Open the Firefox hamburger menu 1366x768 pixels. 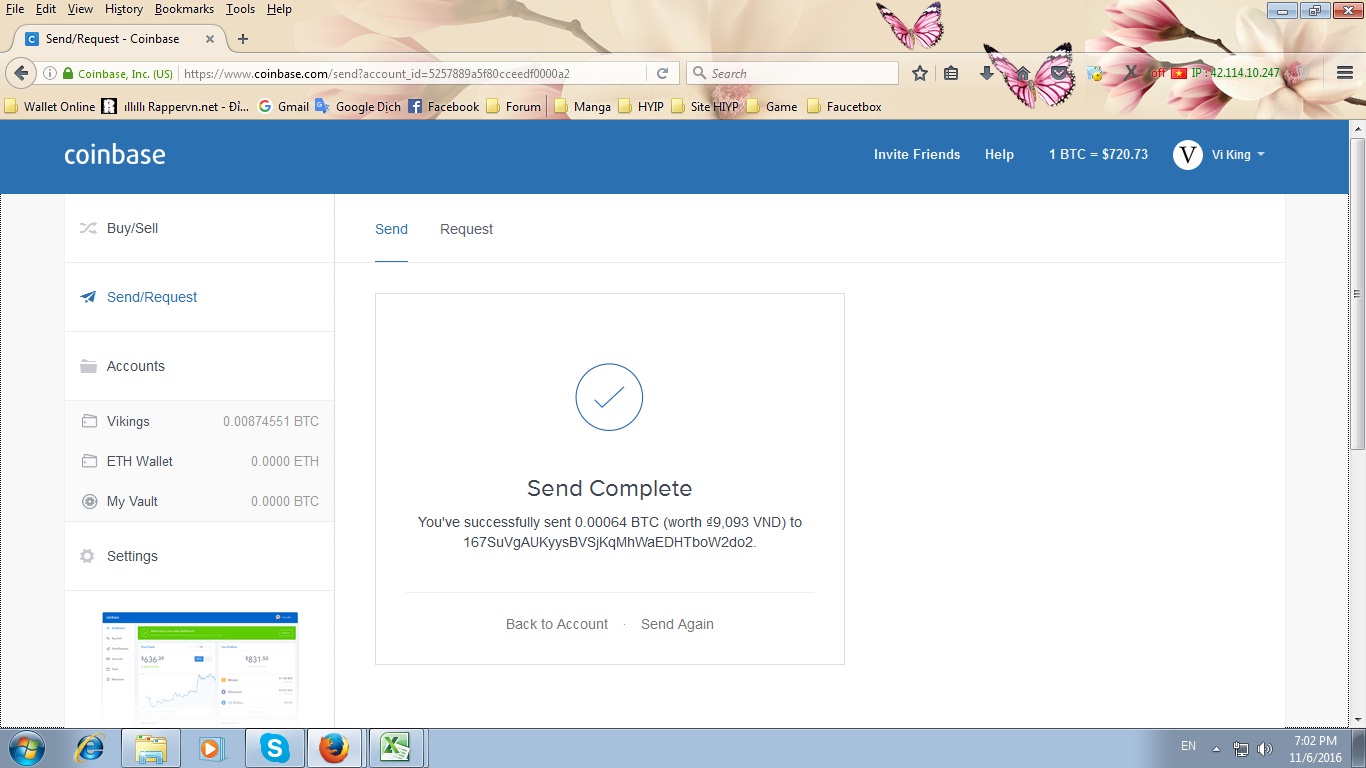[x=1345, y=73]
